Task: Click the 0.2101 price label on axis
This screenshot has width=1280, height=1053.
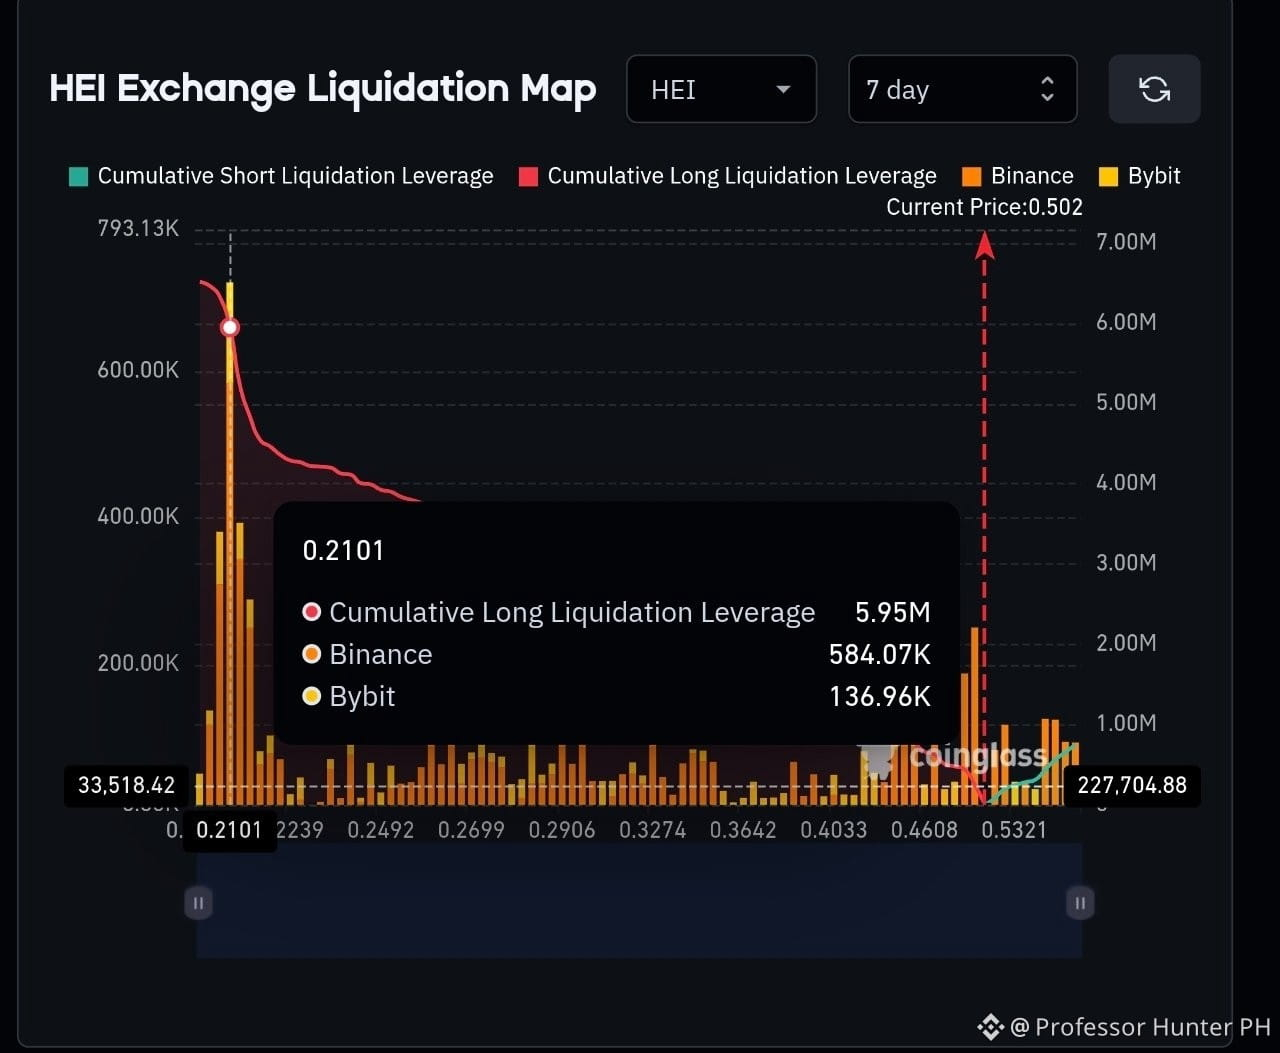Action: pos(229,830)
